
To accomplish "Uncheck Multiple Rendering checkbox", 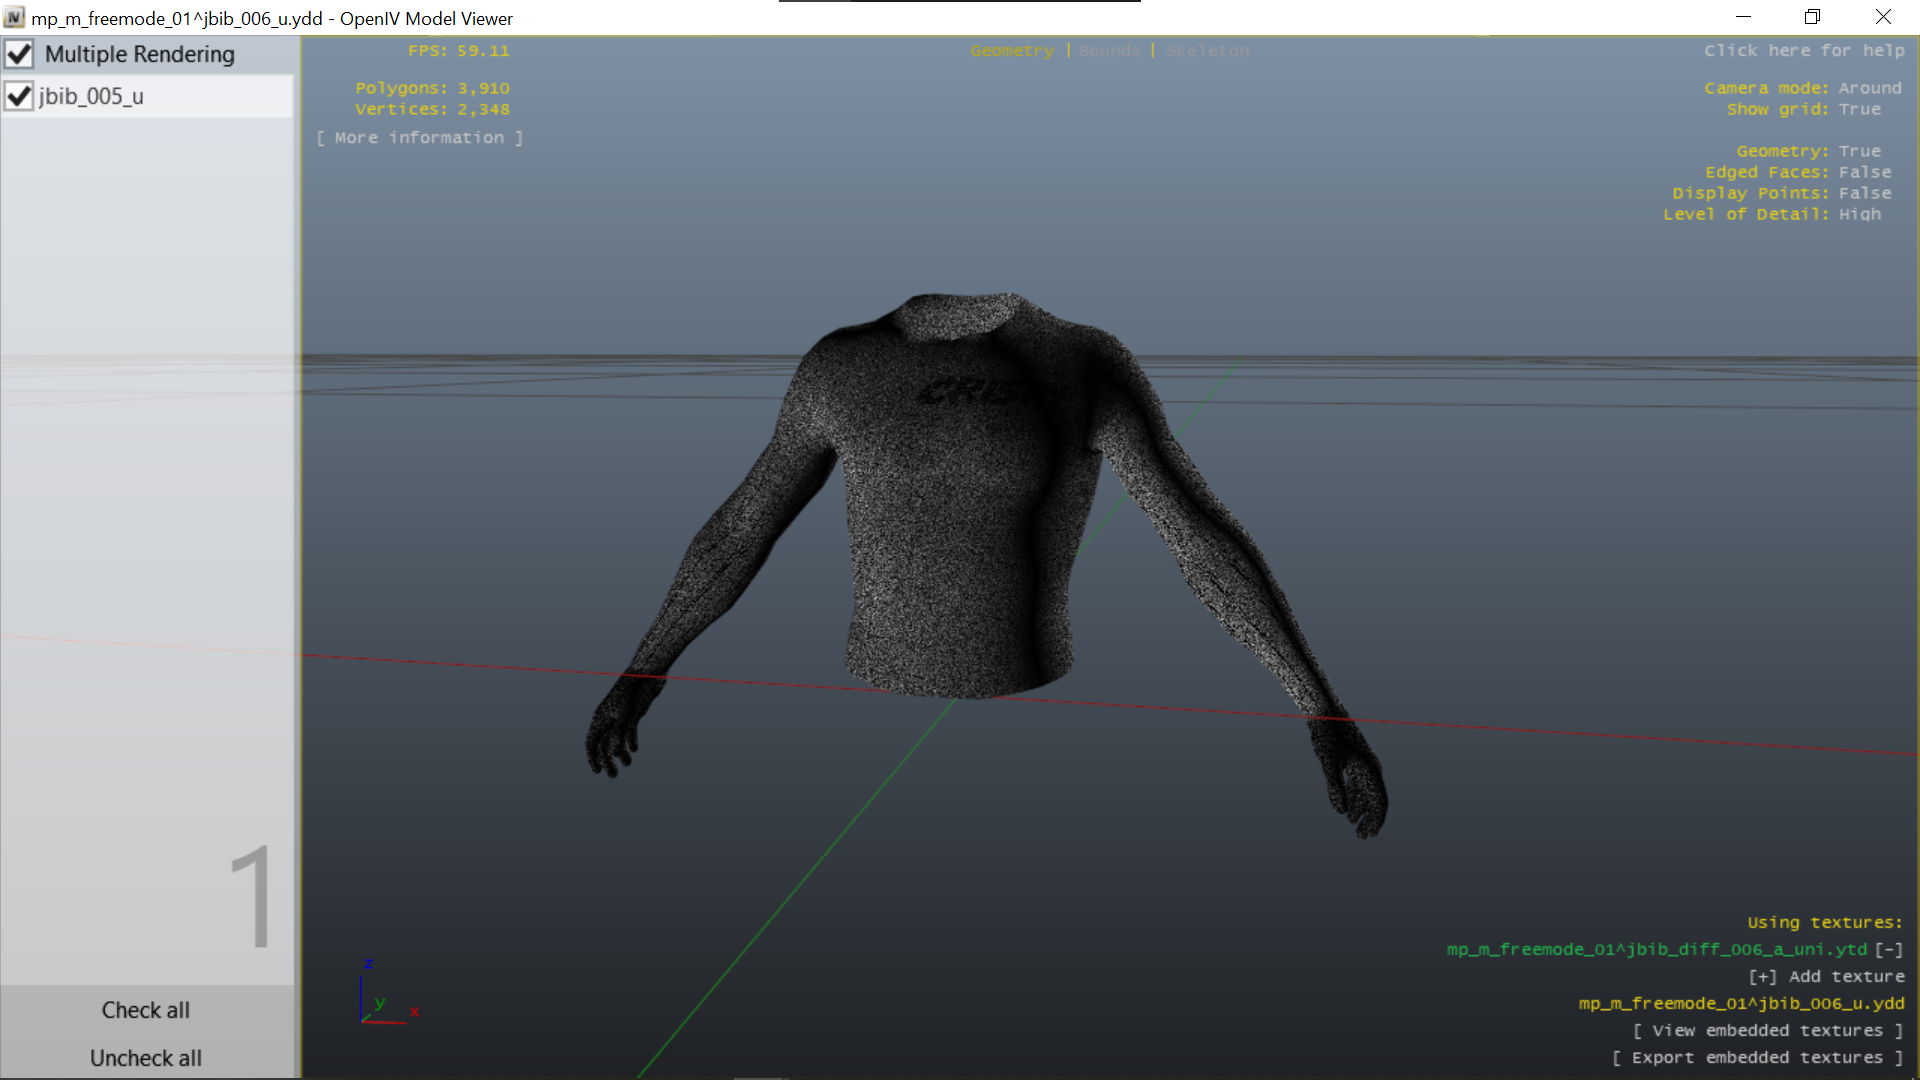I will click(x=20, y=54).
